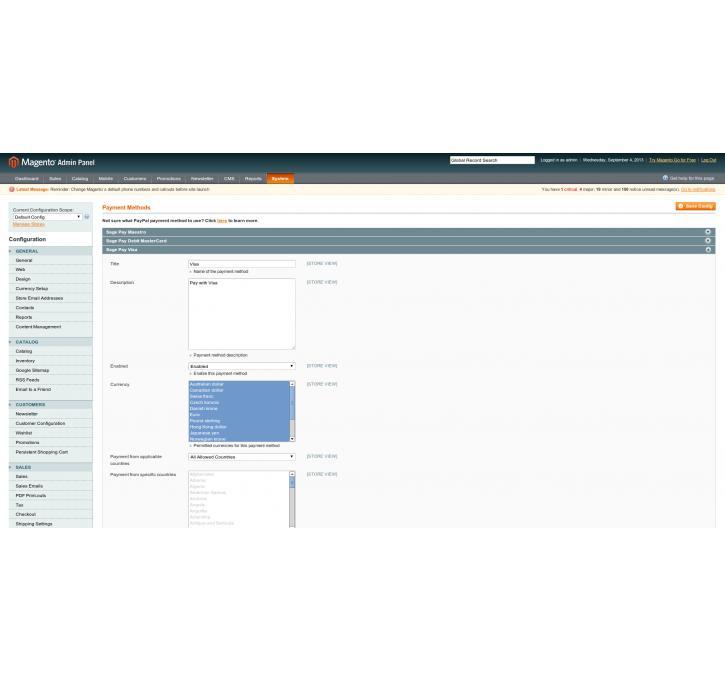
Task: Expand Sage Pay Debit MasterCard toggle icon
Action: pyautogui.click(x=707, y=240)
